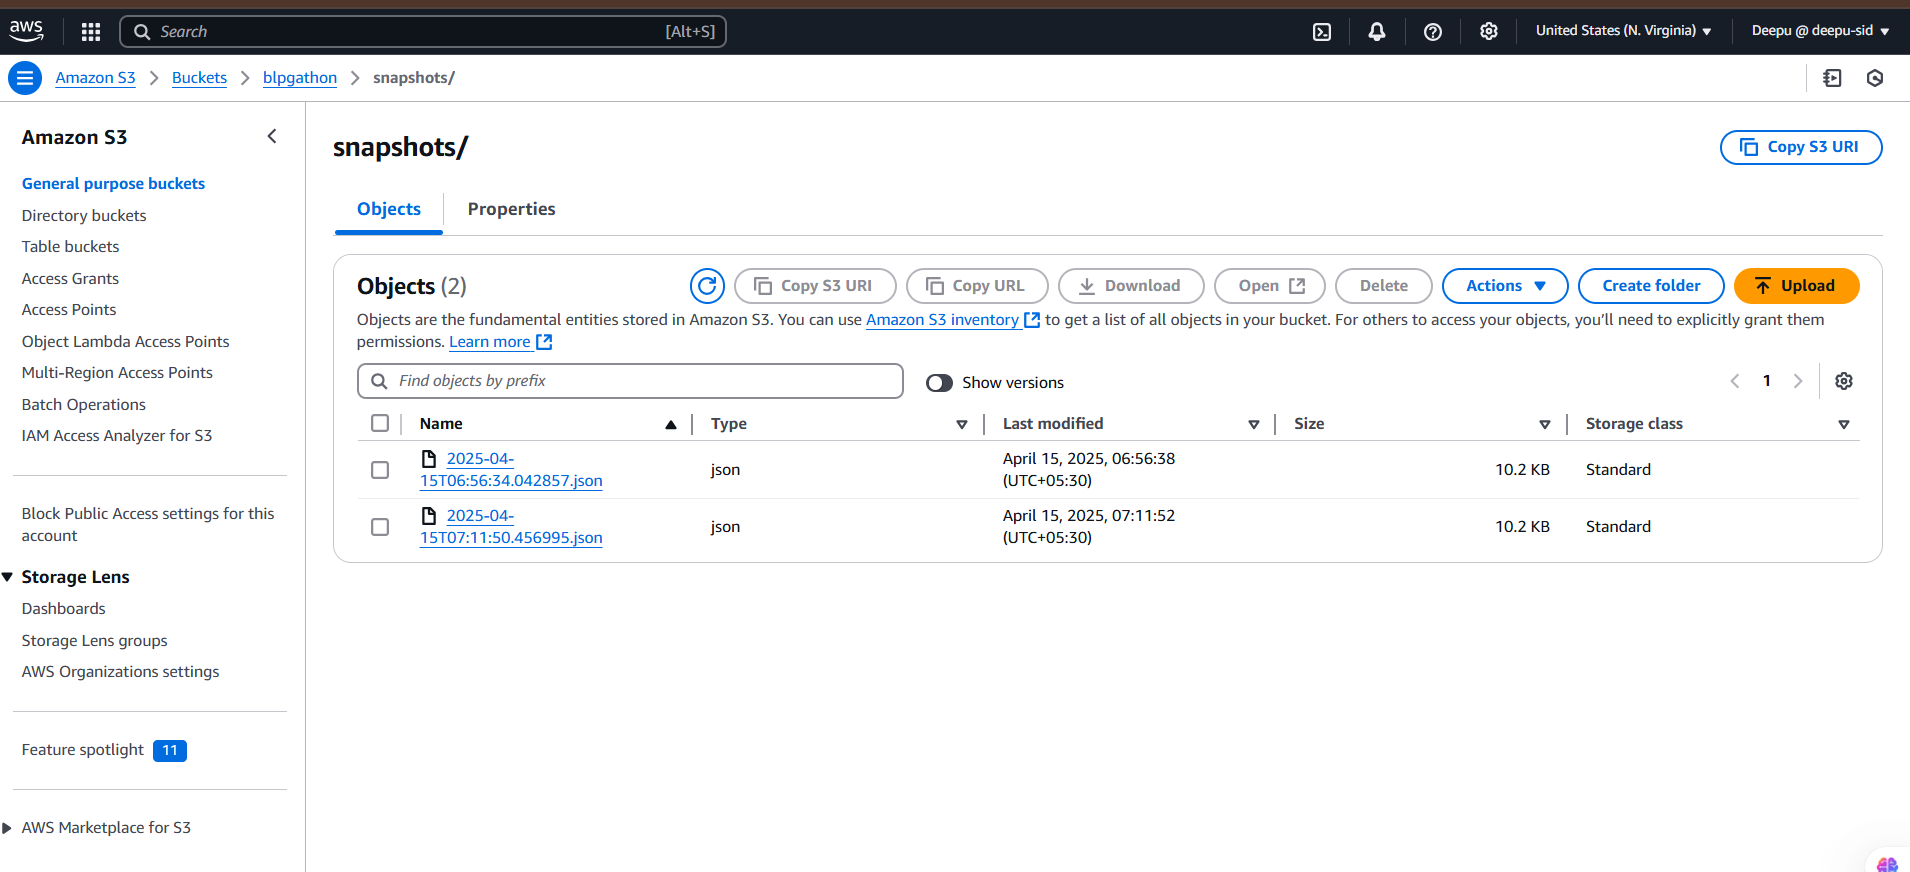
Task: Click Copy S3 URI button at page top
Action: coord(1800,147)
